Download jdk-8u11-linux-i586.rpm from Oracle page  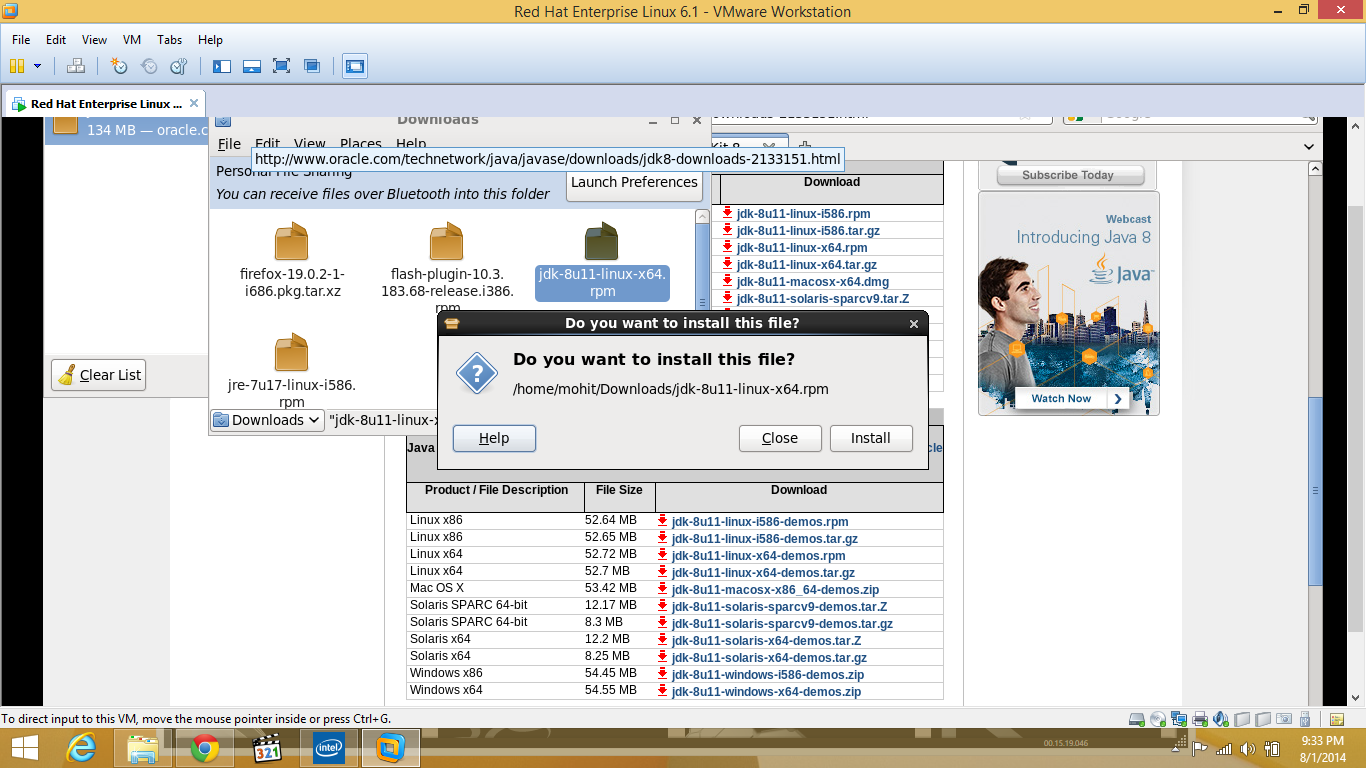(803, 213)
